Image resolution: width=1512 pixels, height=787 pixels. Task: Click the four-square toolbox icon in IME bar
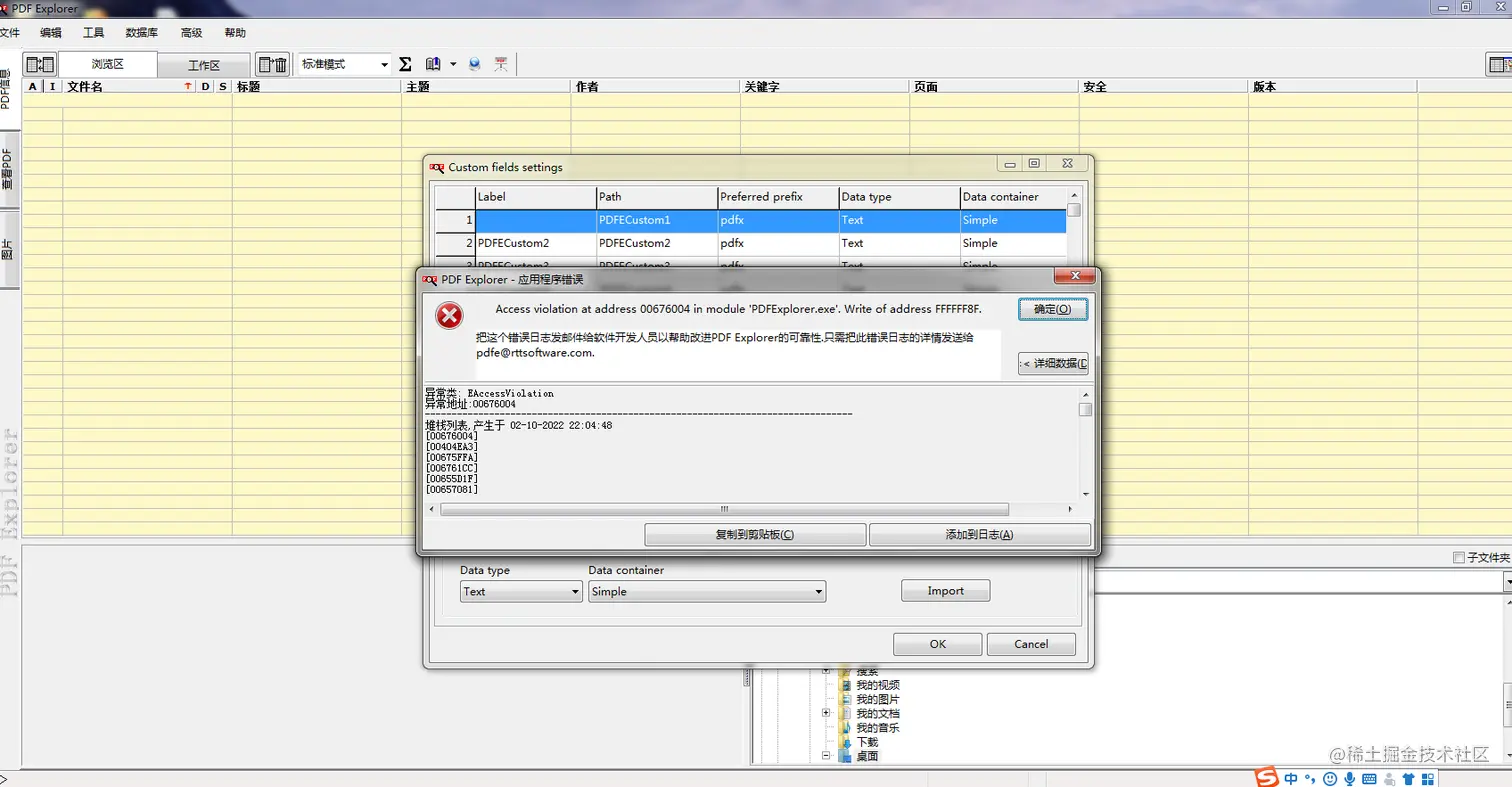click(1428, 778)
